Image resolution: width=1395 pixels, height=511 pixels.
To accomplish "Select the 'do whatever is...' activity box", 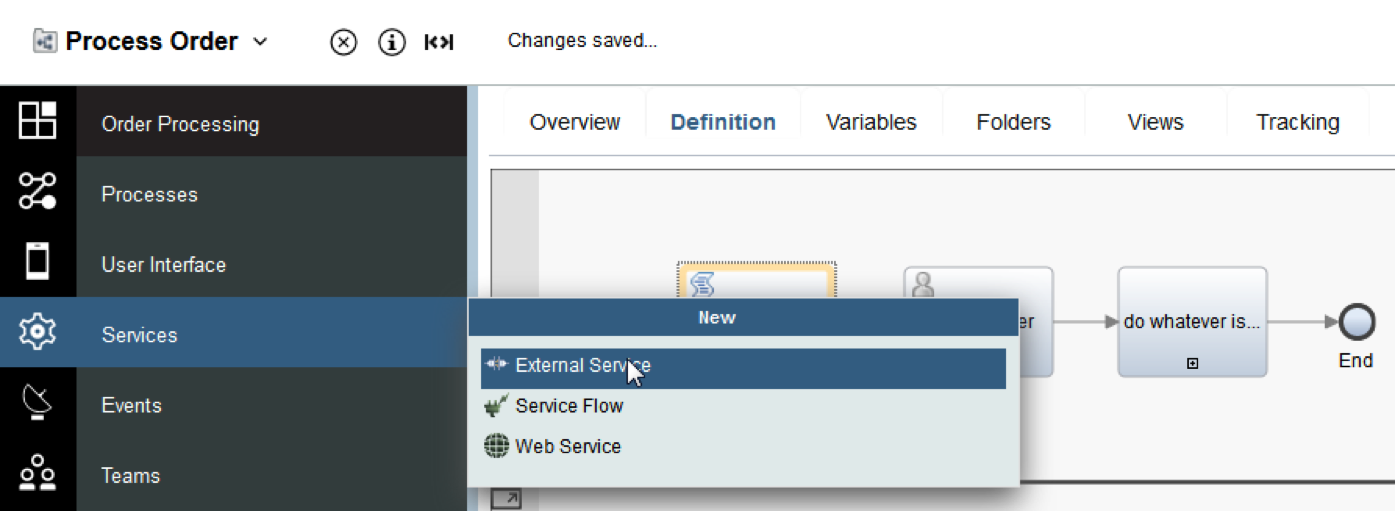I will (x=1192, y=322).
